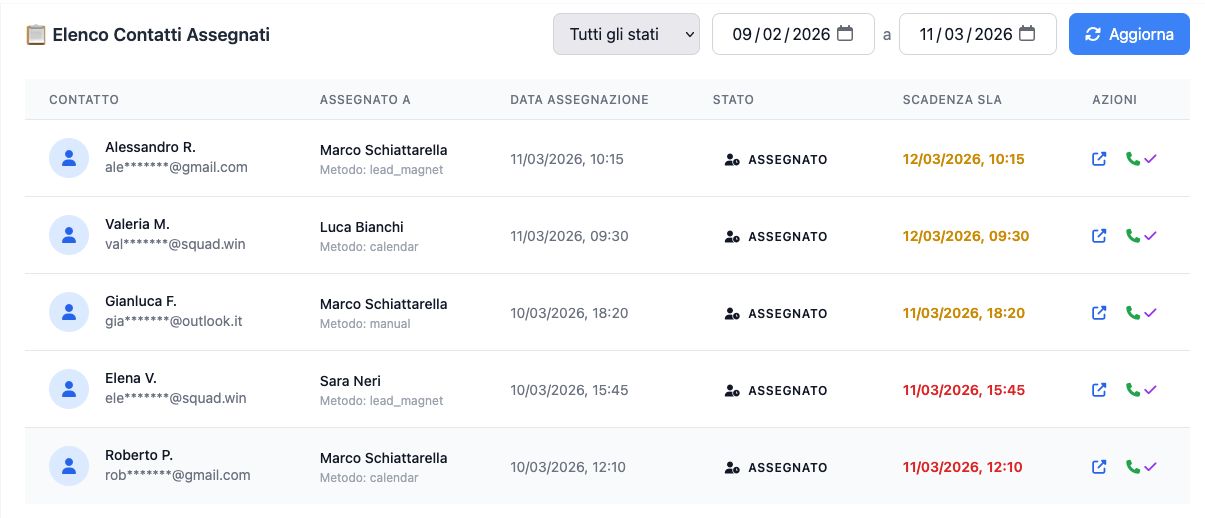Select the 'Scadenza SLA' column header
The image size is (1205, 518).
[951, 100]
